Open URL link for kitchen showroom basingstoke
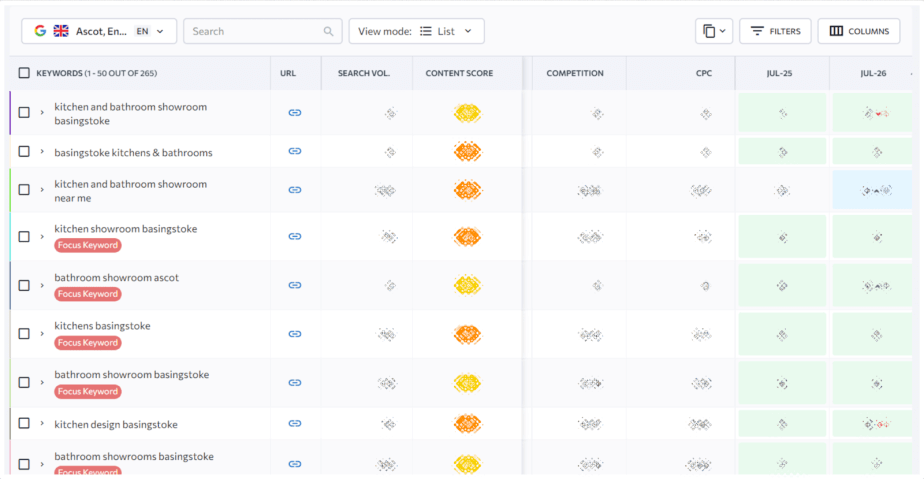 (x=295, y=237)
